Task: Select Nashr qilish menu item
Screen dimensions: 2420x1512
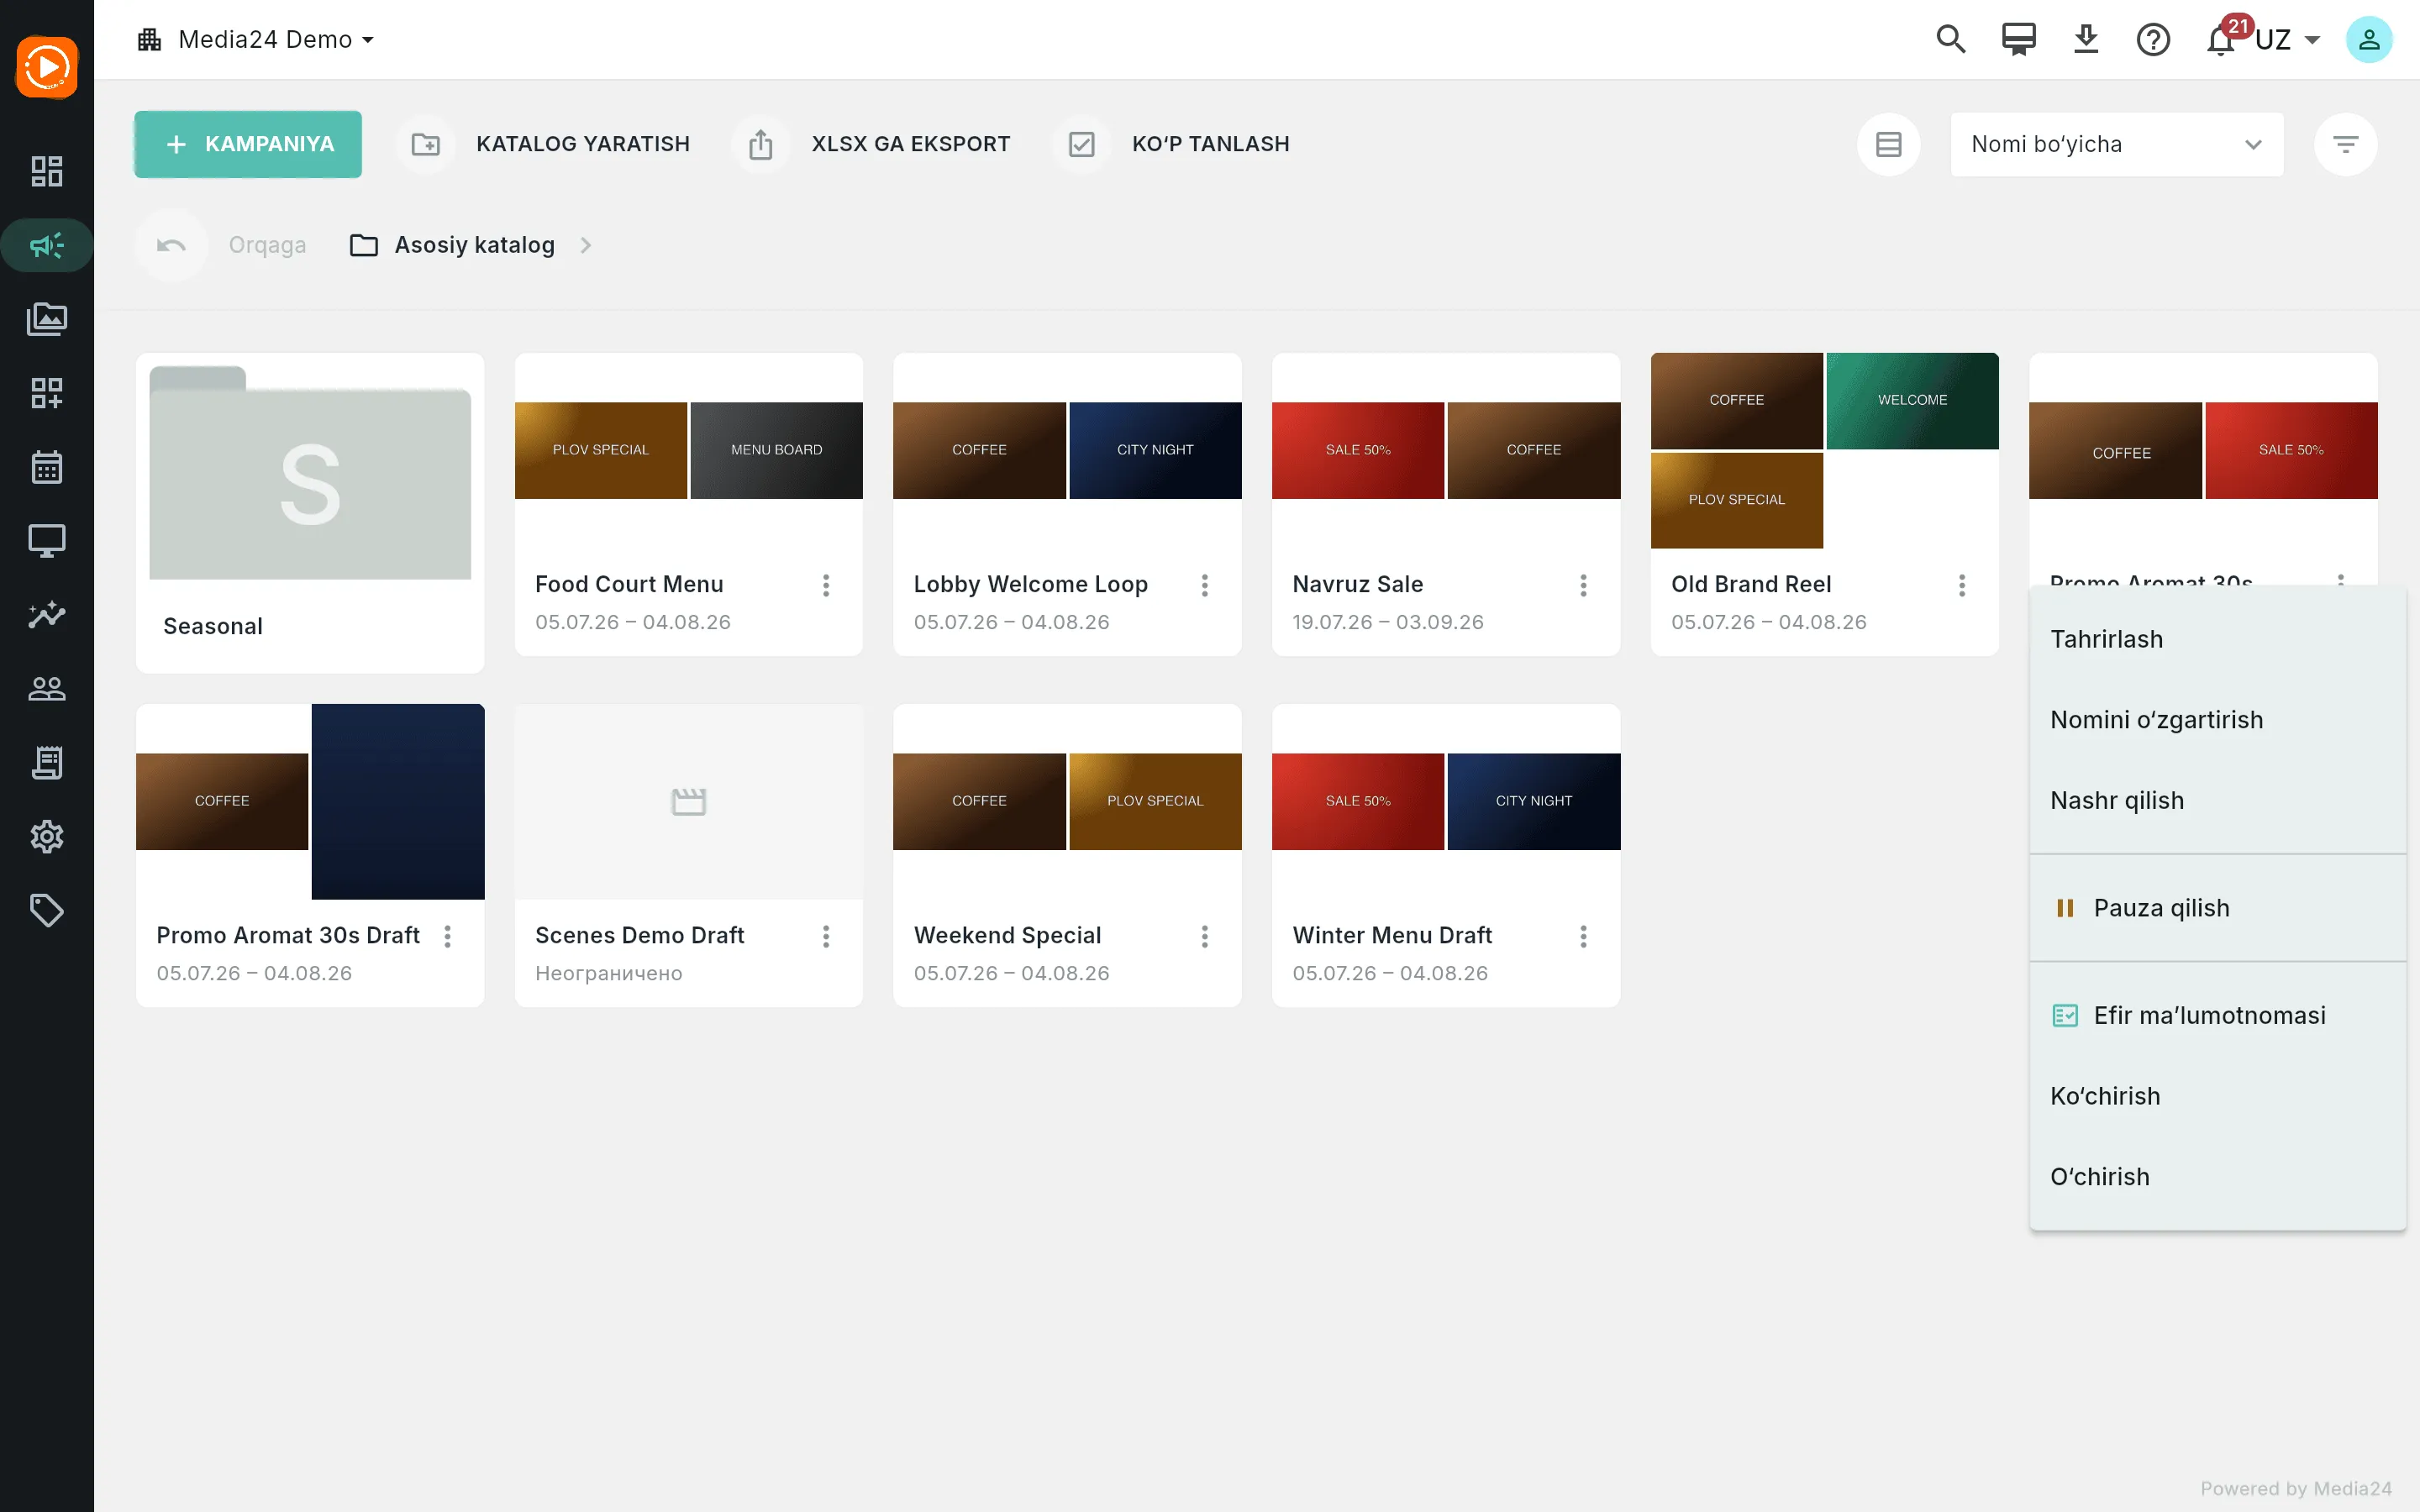Action: (x=2218, y=800)
